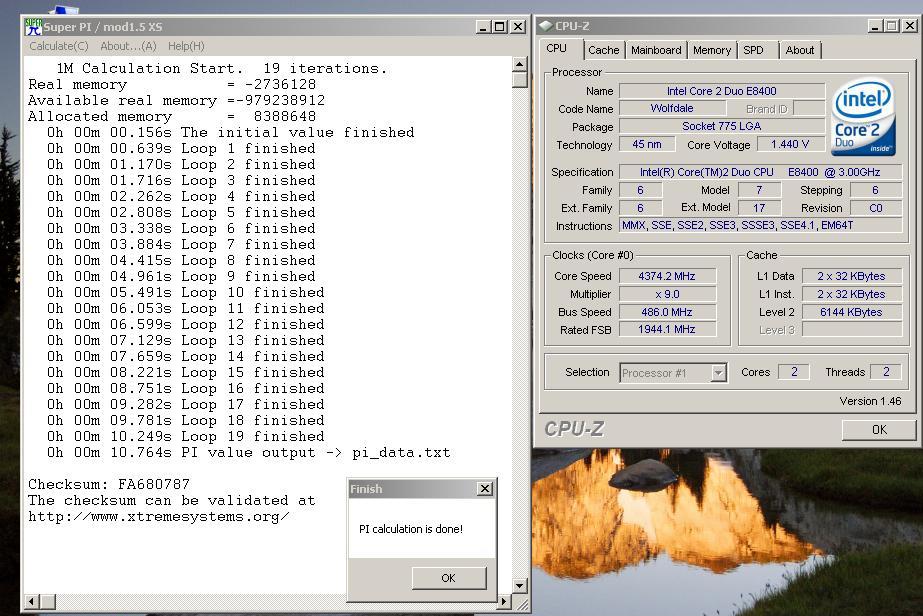Screen dimensions: 923x616
Task: Click the http://www.xtremesystems.org/ text
Action: 158,516
